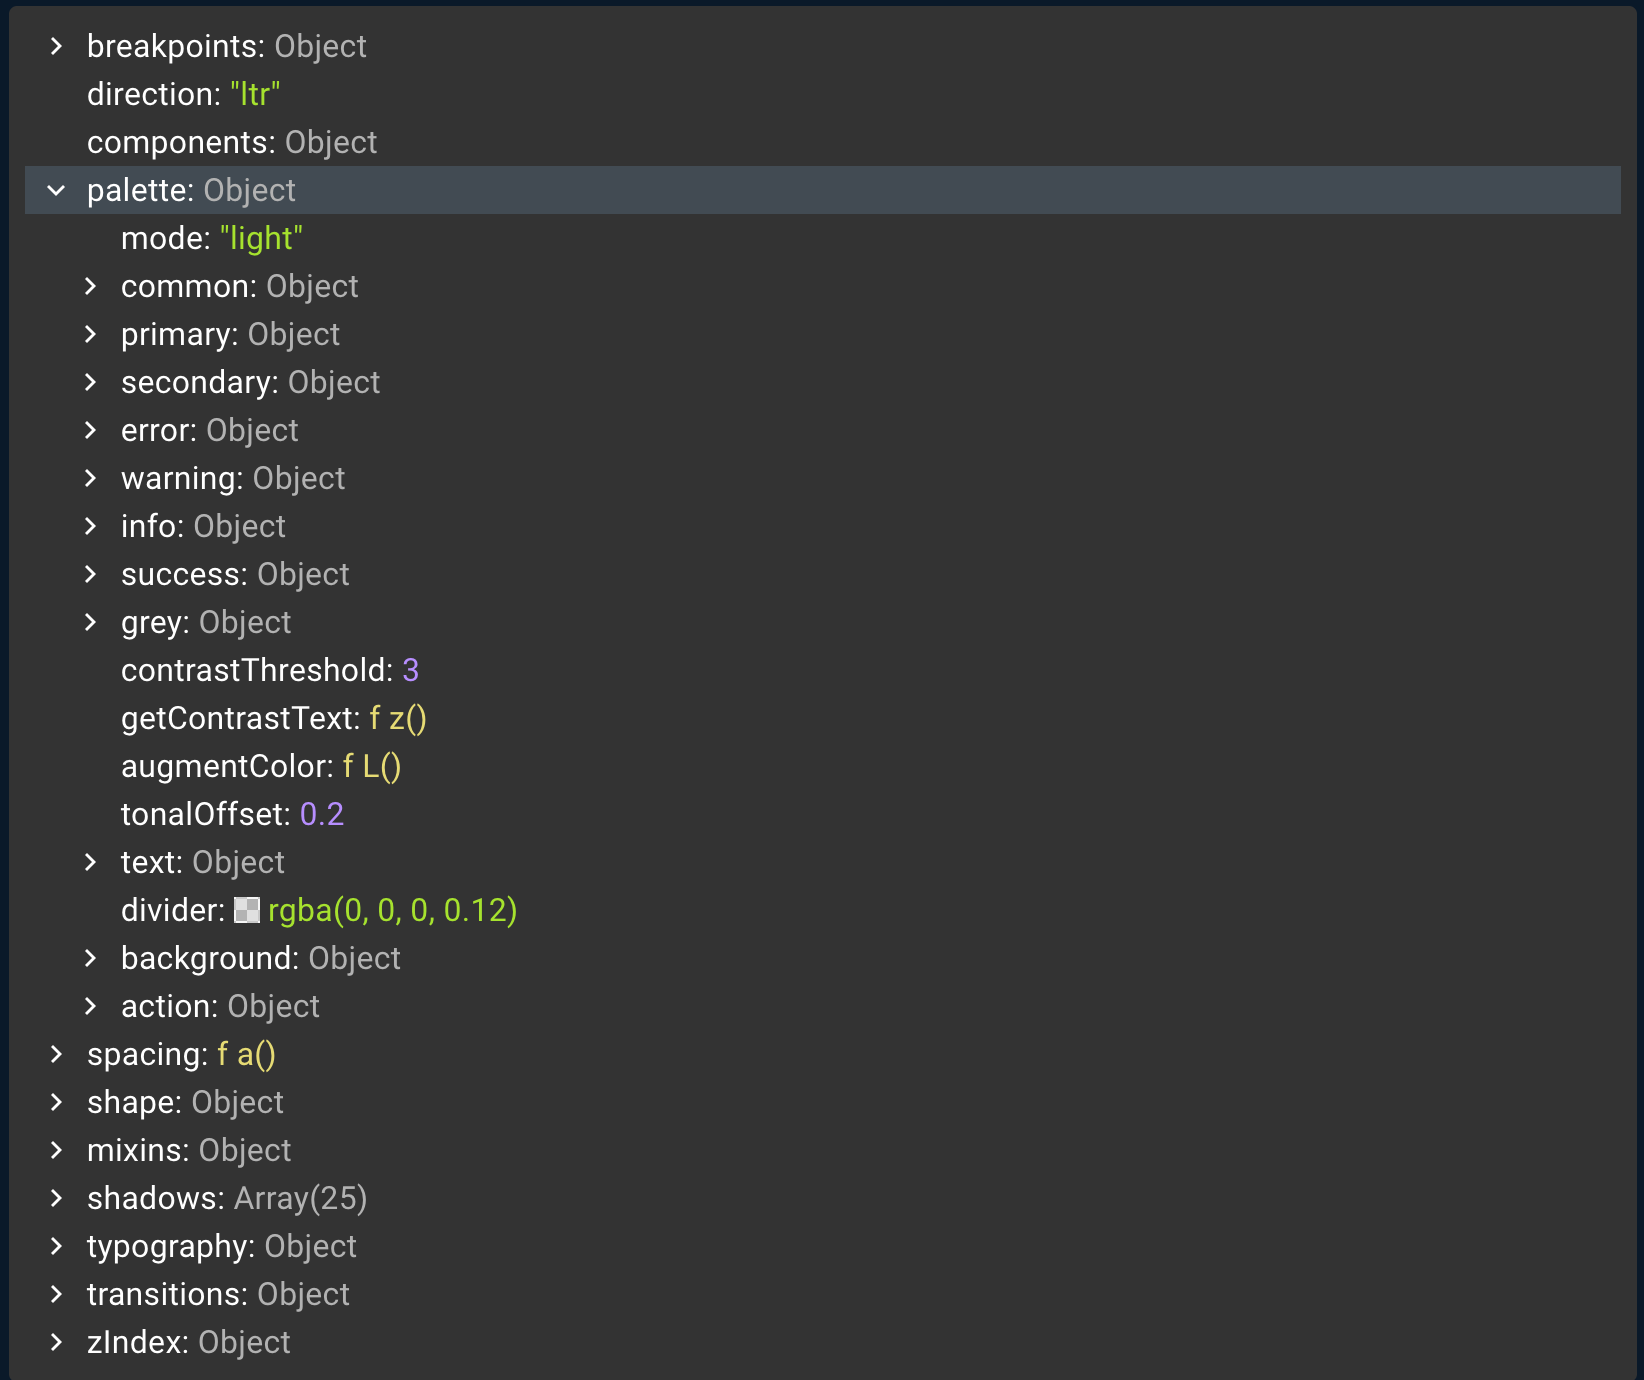The width and height of the screenshot is (1644, 1380).
Task: Expand the action object
Action: (x=91, y=1006)
